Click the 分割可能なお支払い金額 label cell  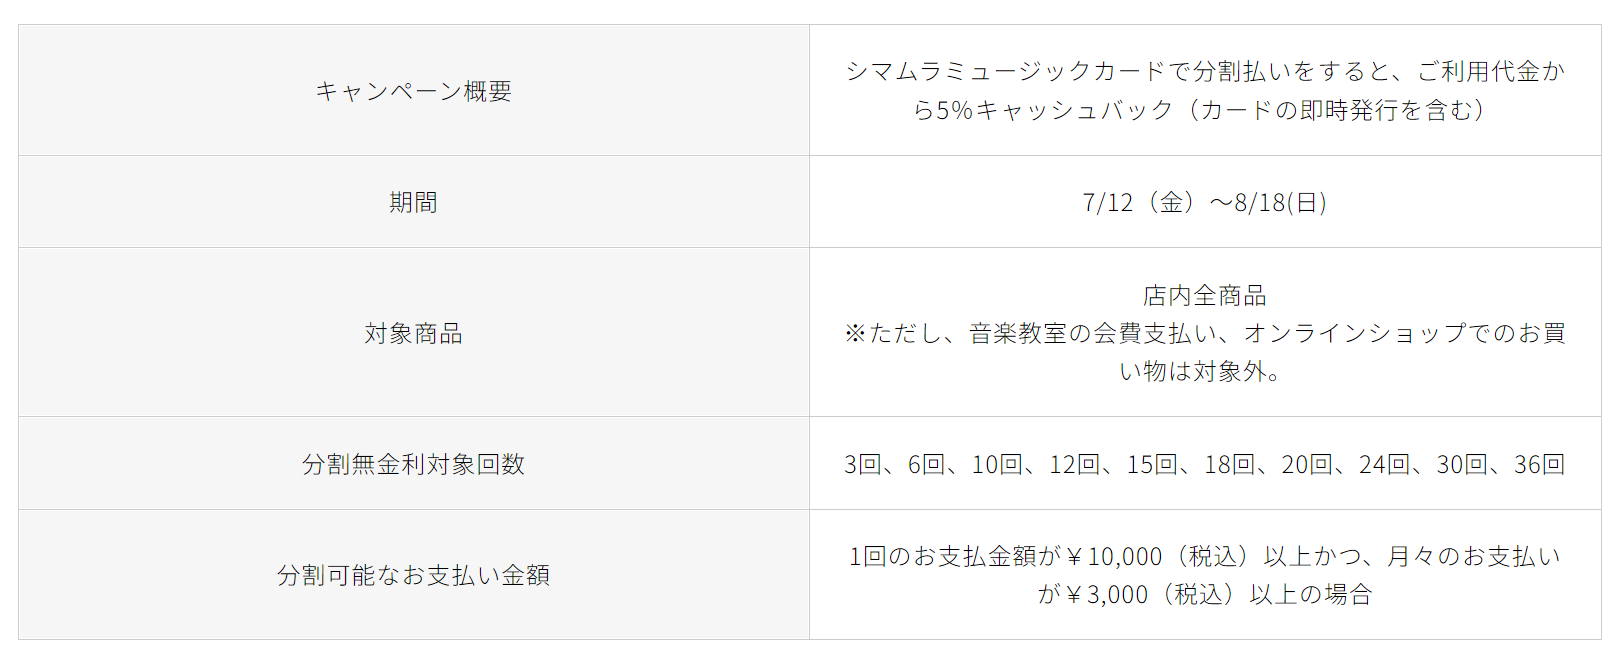click(413, 575)
